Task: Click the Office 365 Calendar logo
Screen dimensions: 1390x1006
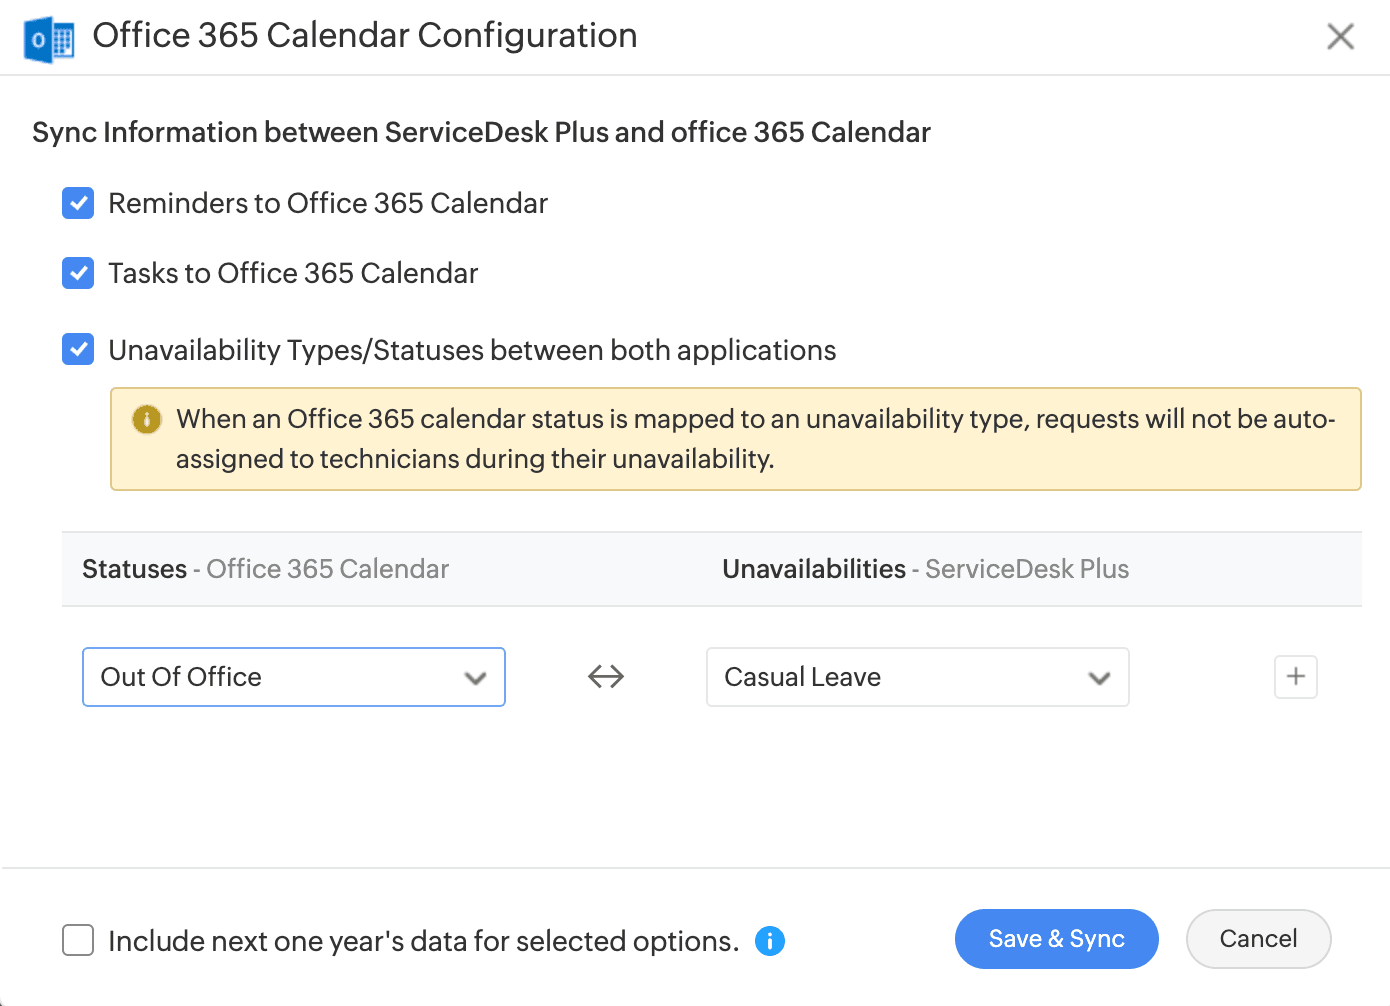Action: (x=48, y=36)
